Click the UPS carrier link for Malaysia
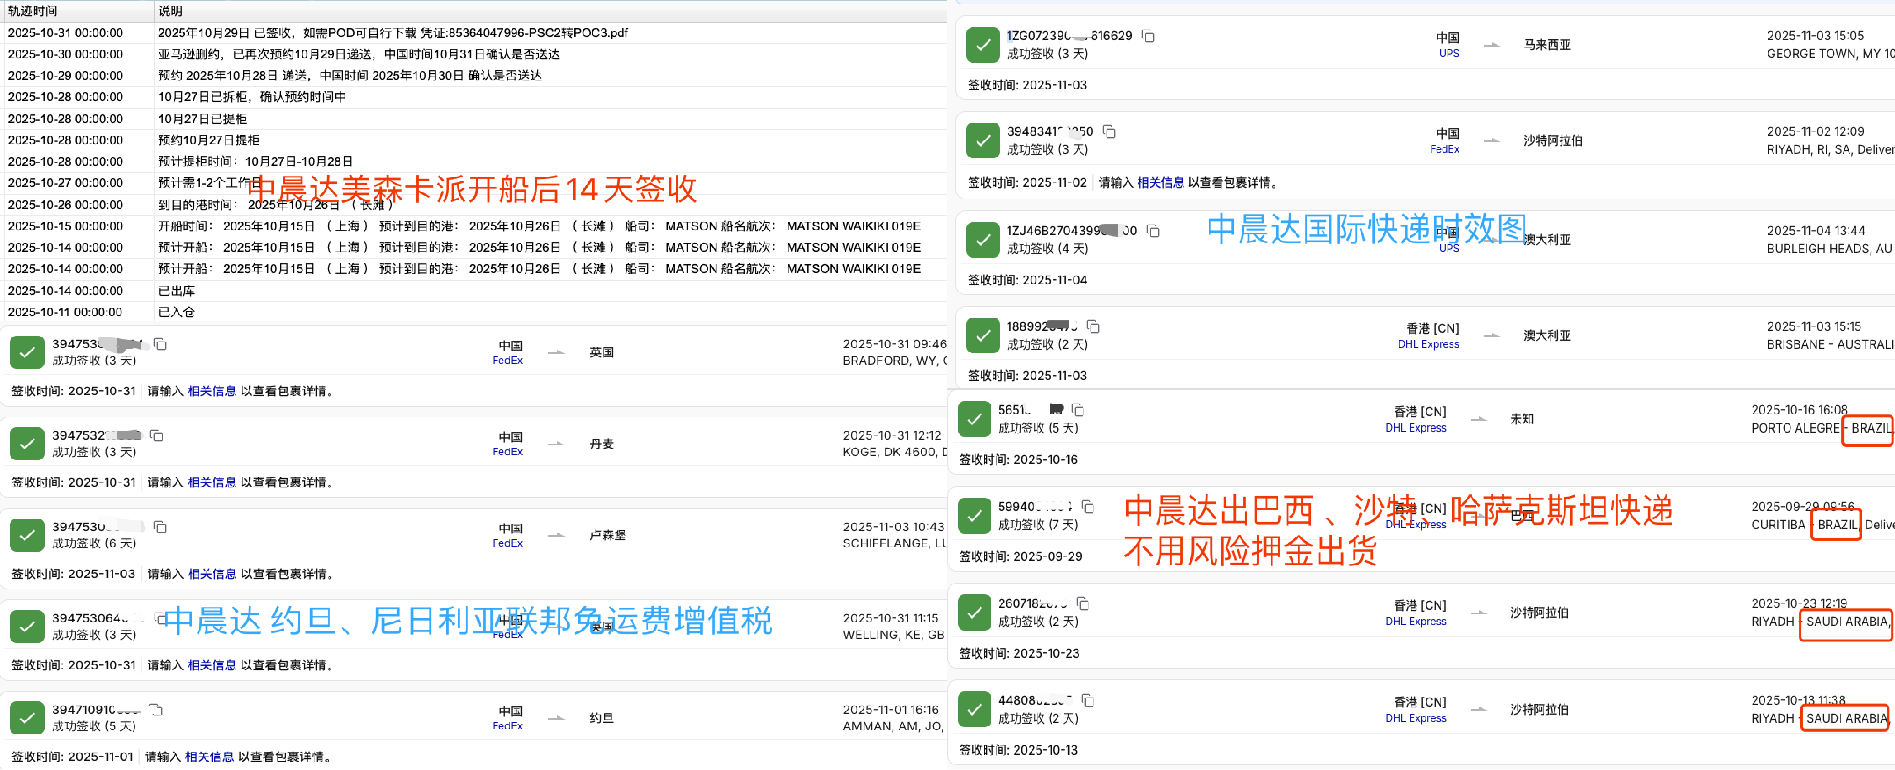The height and width of the screenshot is (770, 1895). click(1449, 54)
